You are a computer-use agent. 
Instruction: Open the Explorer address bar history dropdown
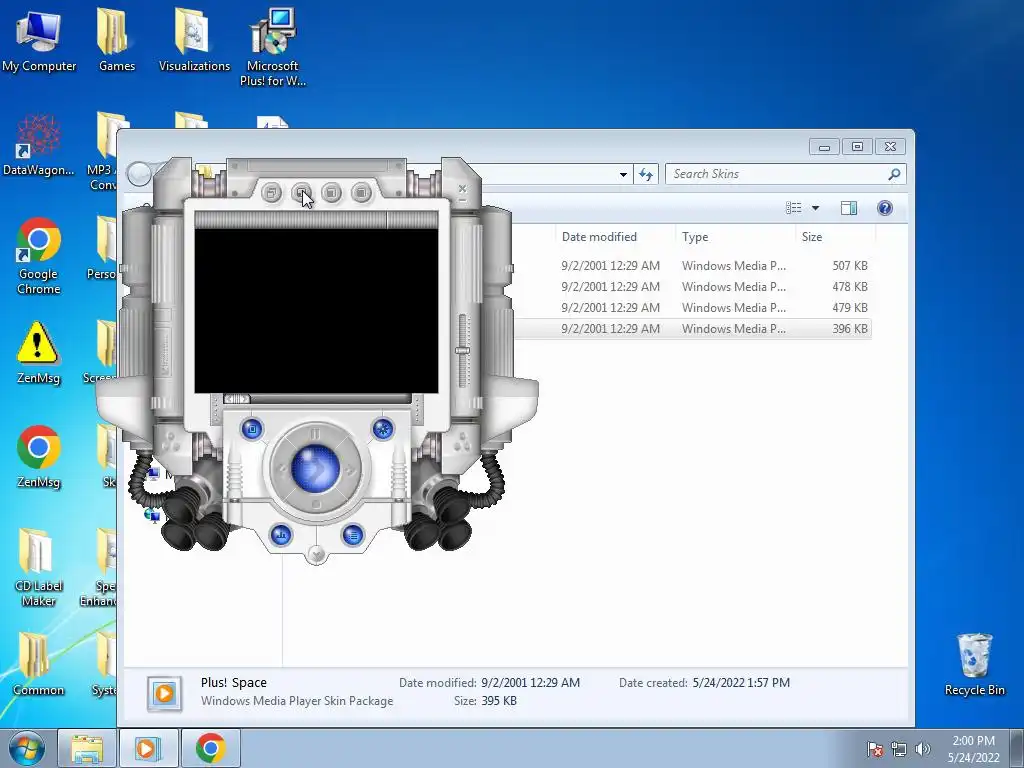[623, 174]
